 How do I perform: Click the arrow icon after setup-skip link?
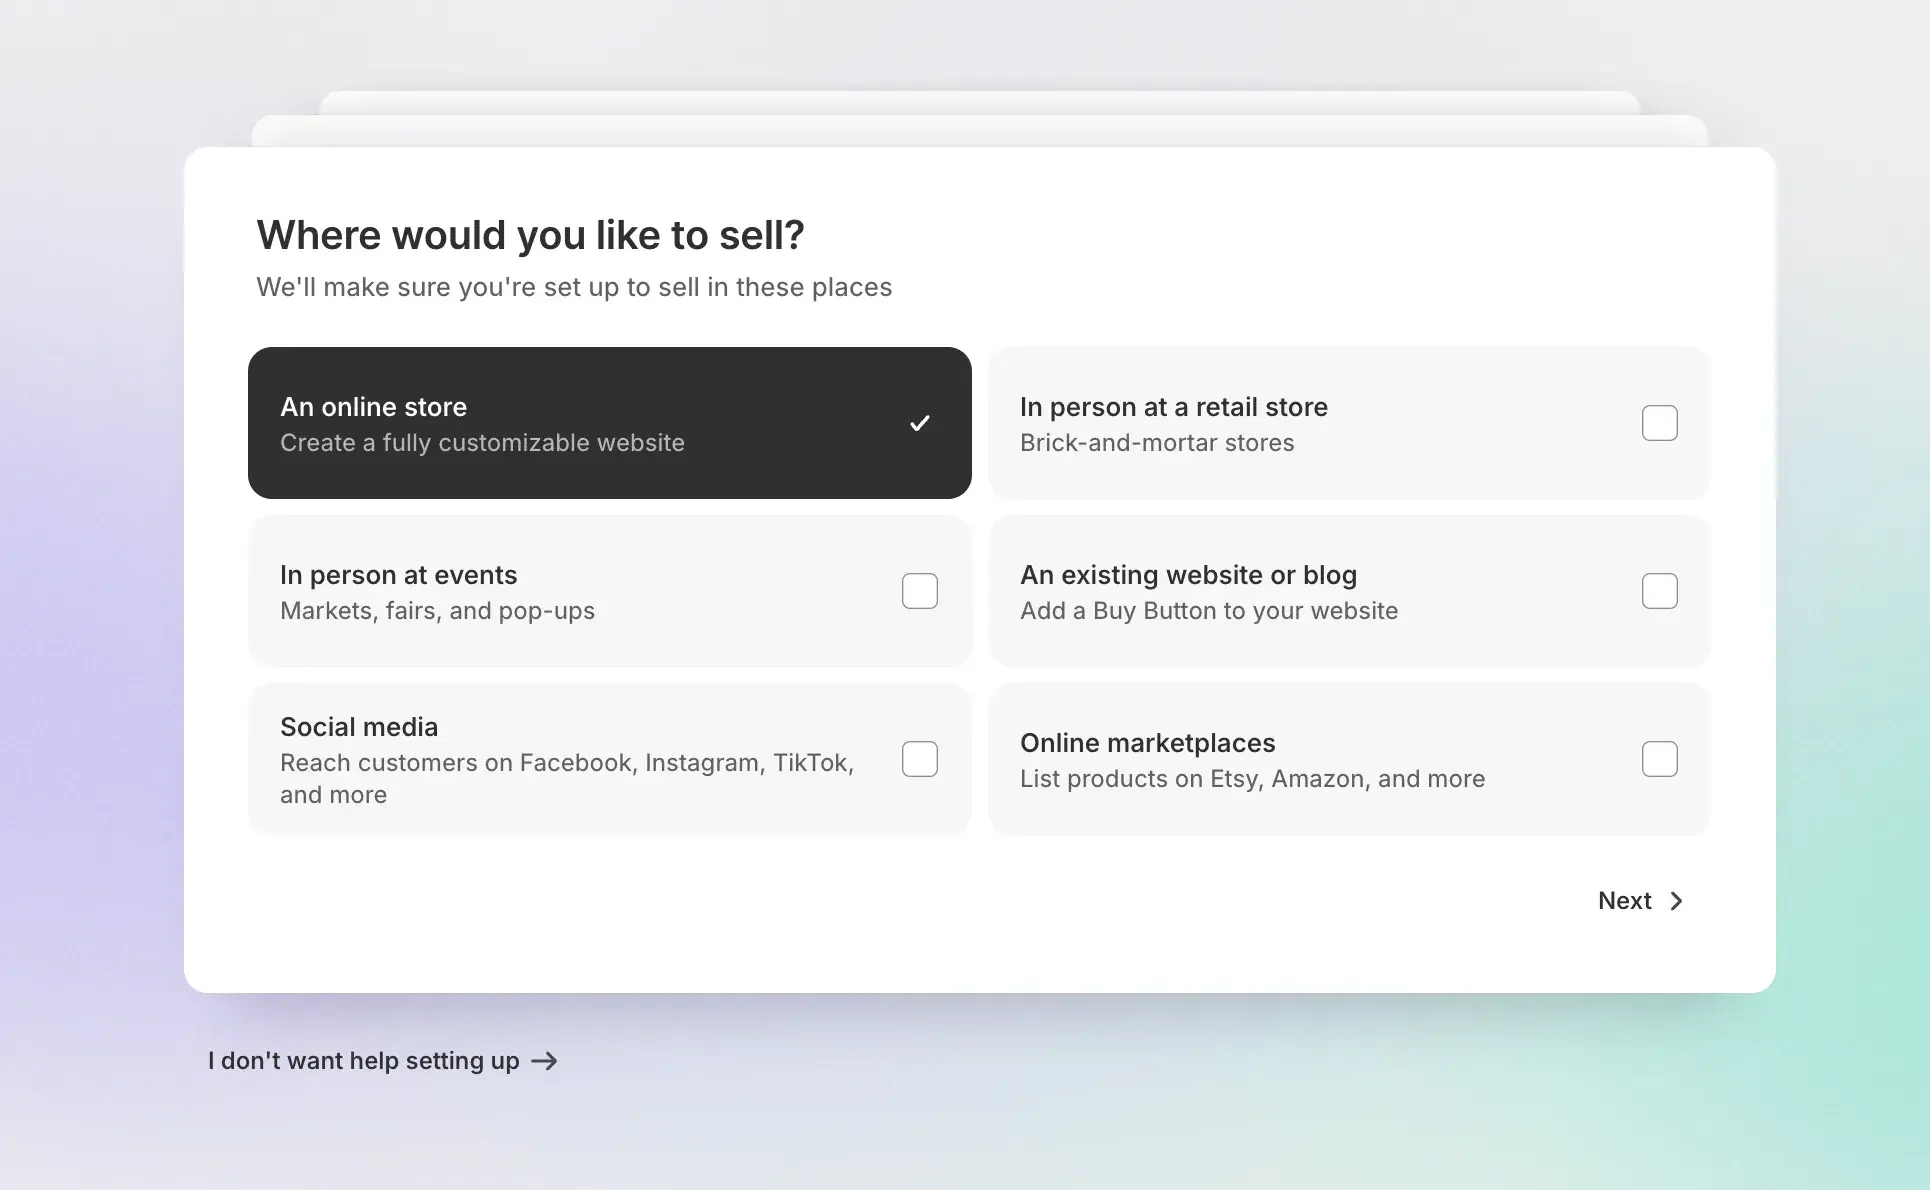[x=544, y=1061]
